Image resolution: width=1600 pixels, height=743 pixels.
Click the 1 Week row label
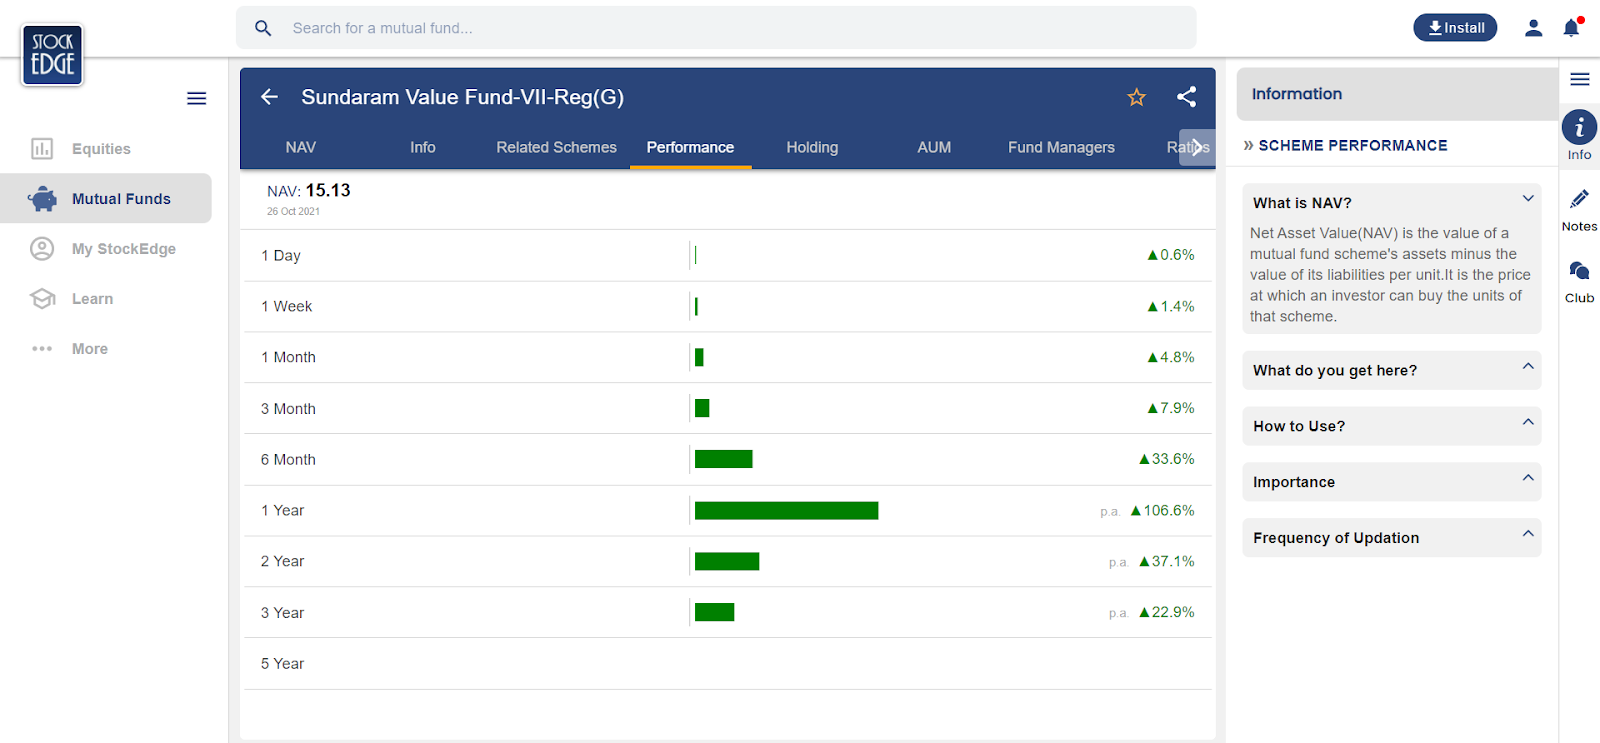click(286, 307)
